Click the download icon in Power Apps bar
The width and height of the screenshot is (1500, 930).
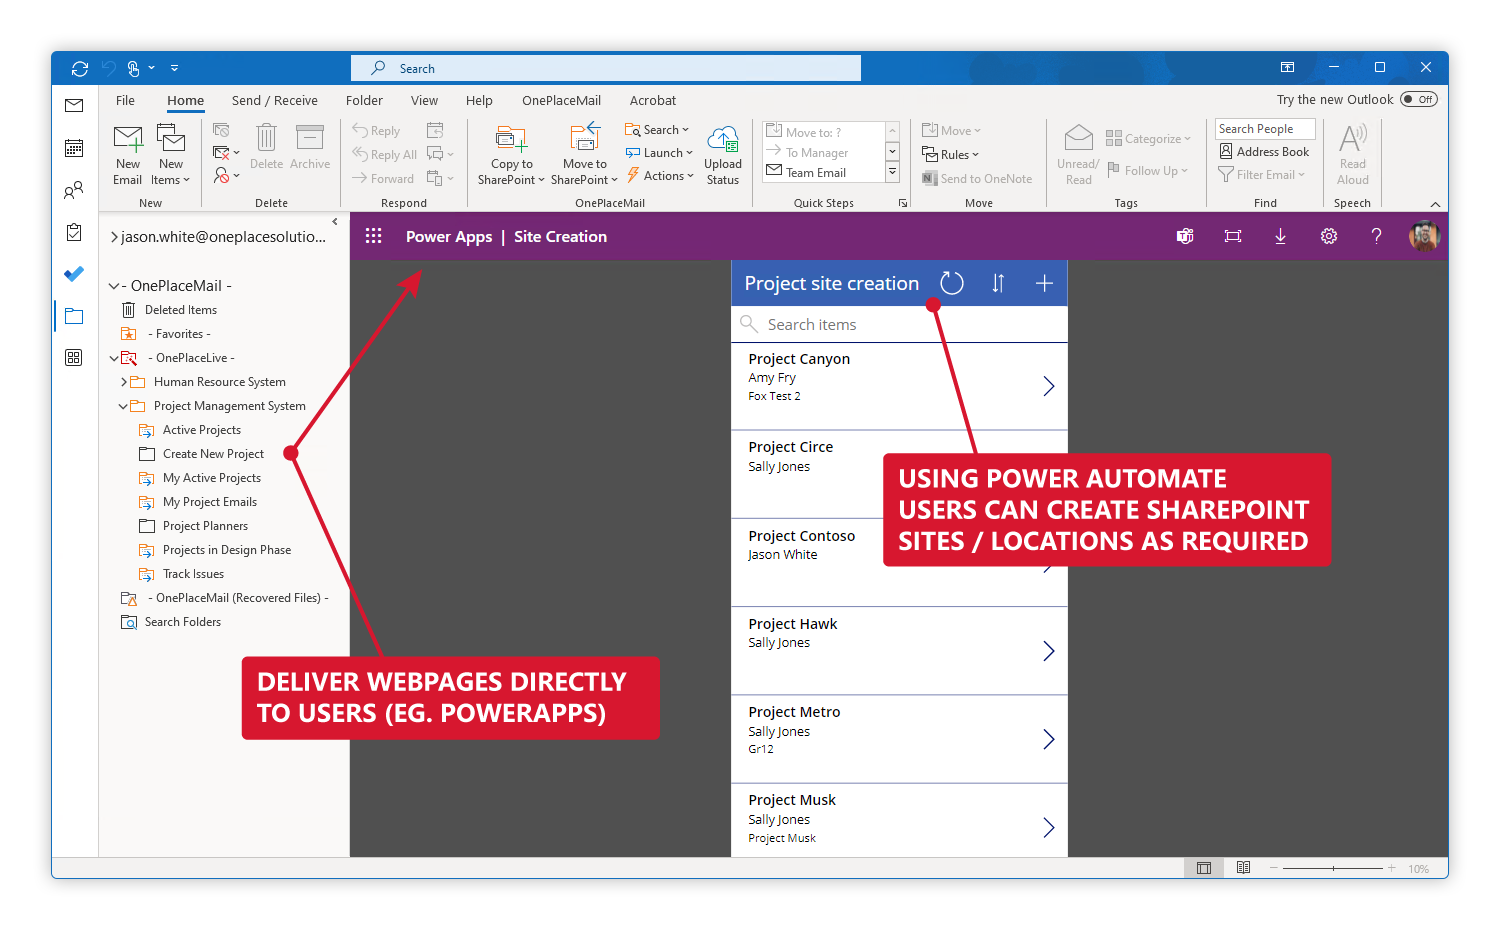pyautogui.click(x=1281, y=236)
